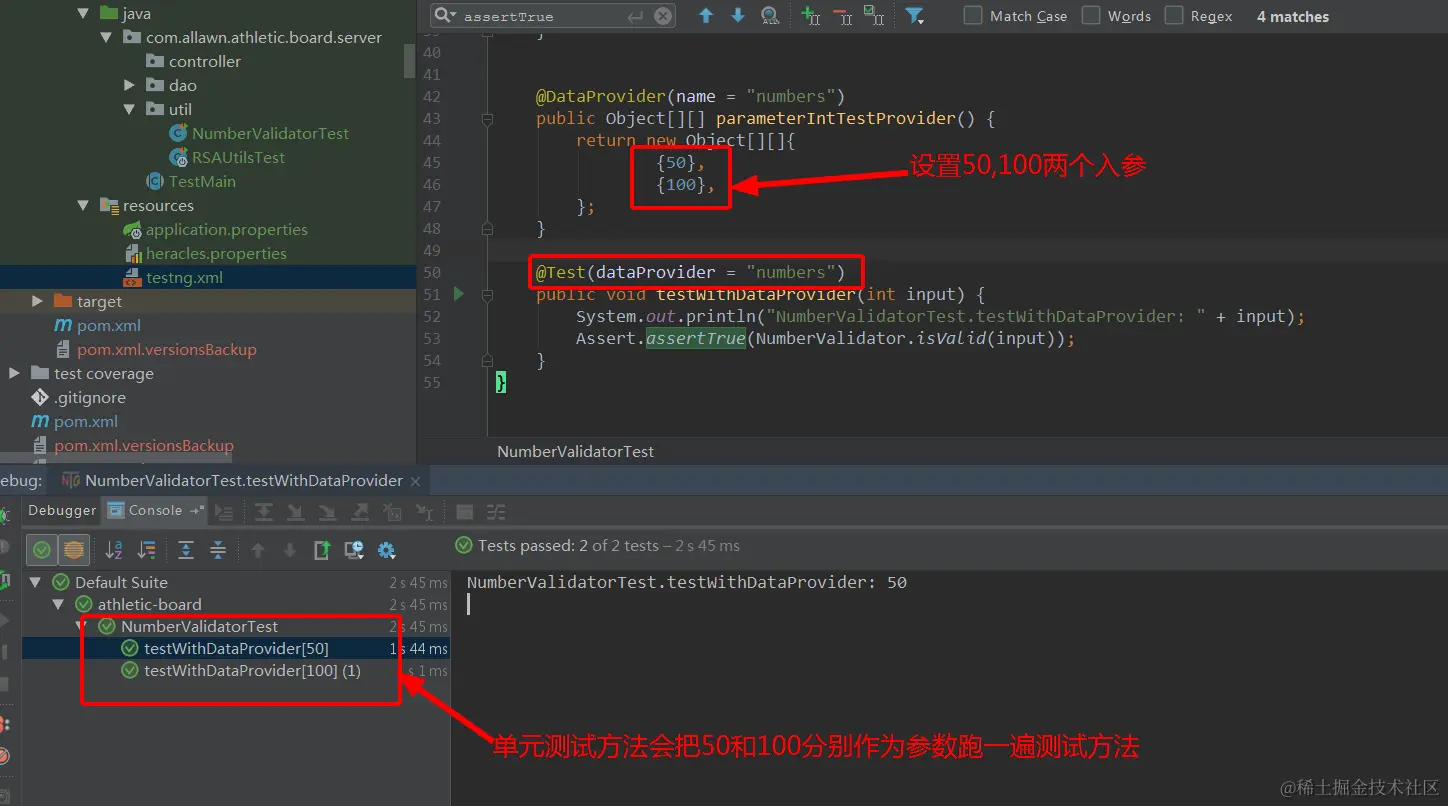Select the testWithDataProvider[50] test result
This screenshot has height=806, width=1448.
pyautogui.click(x=236, y=649)
